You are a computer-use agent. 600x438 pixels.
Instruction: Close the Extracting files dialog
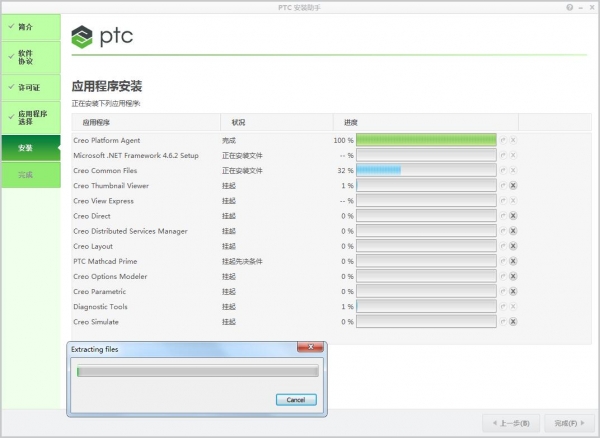pos(310,347)
